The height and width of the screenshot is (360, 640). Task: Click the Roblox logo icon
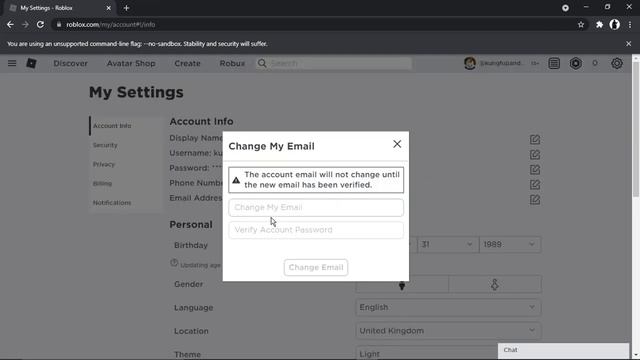(31, 63)
